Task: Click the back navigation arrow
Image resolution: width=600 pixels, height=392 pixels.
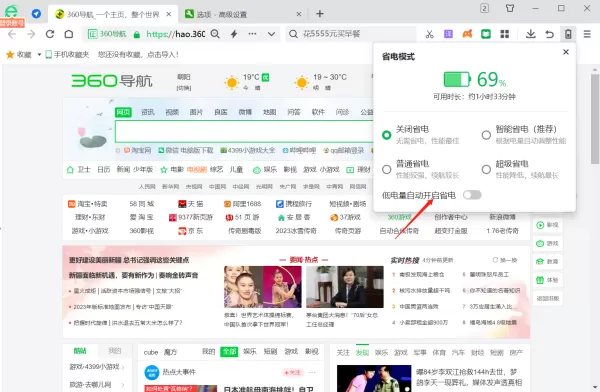Action: tap(12, 34)
